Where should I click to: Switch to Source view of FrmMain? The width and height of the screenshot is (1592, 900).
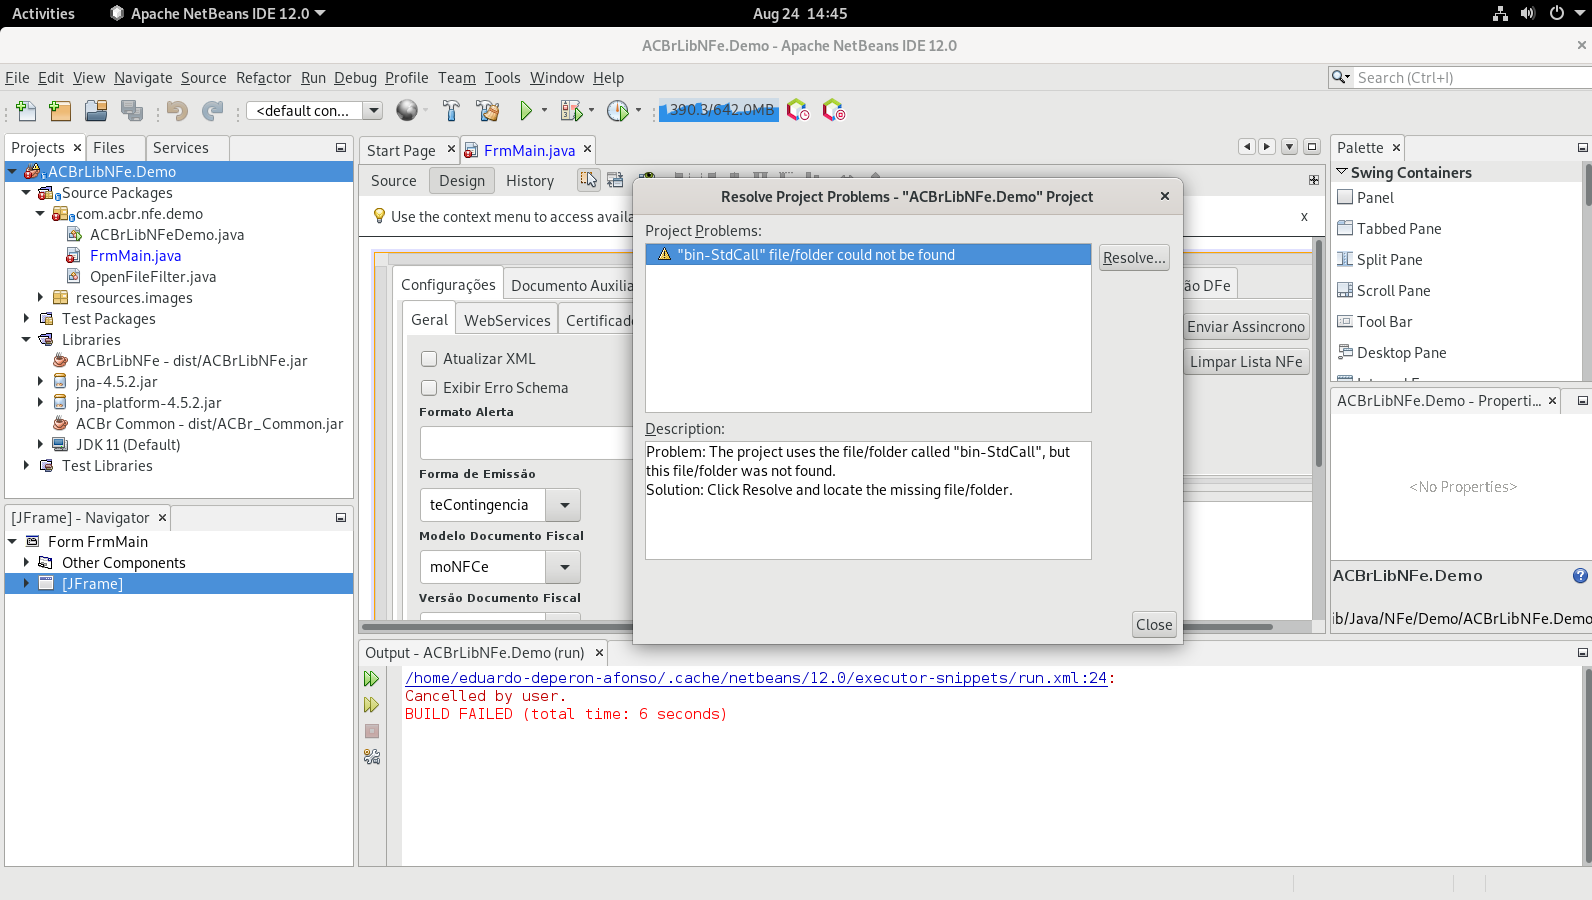[394, 181]
